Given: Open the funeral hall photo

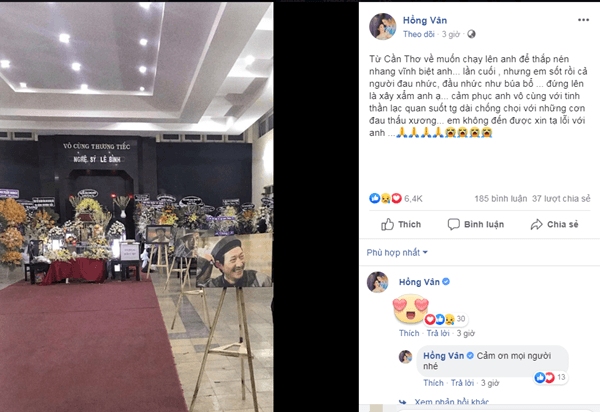Looking at the screenshot, I should (137, 207).
